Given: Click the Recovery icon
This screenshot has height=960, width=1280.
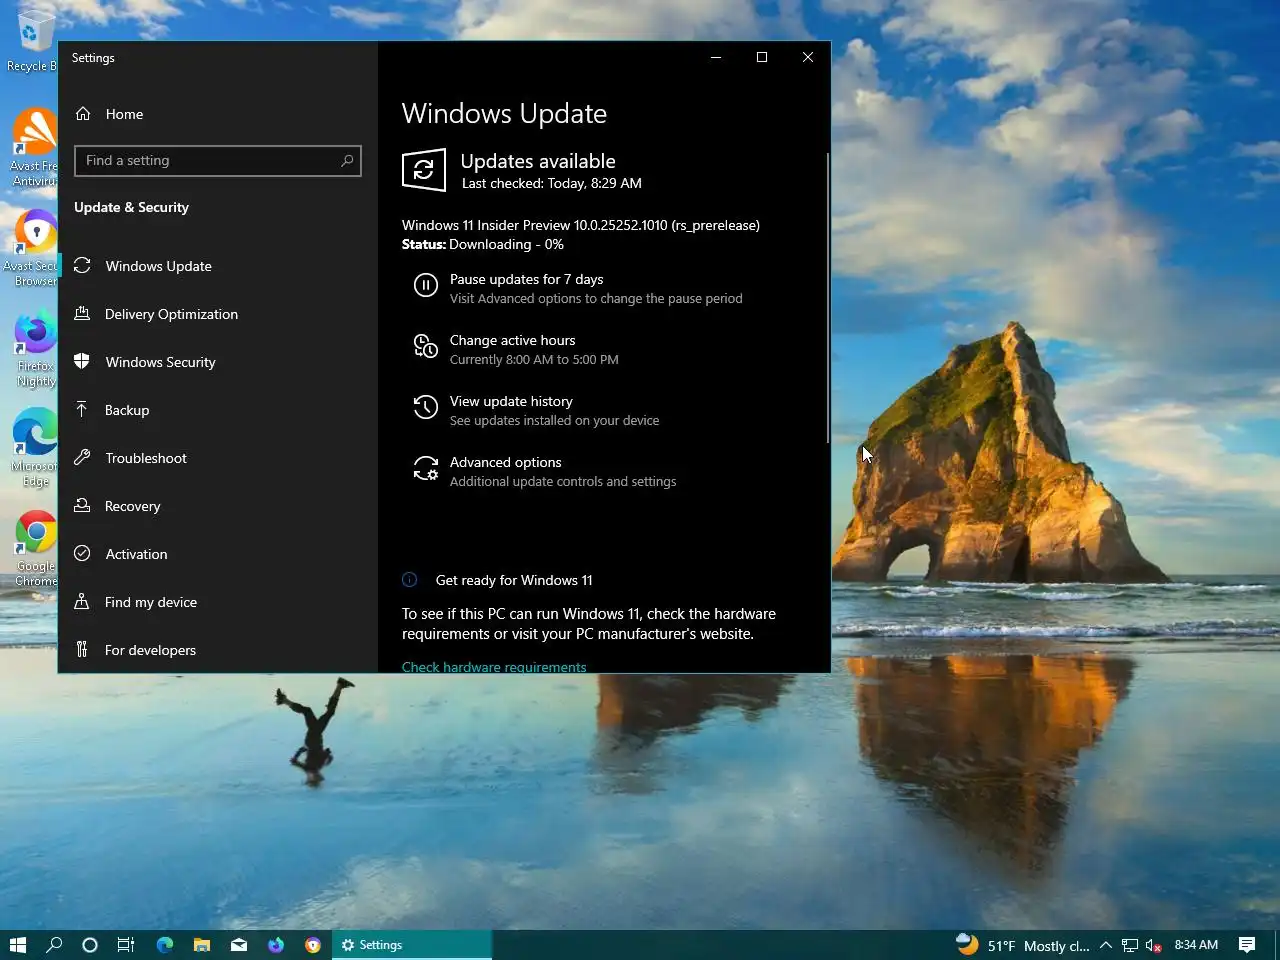Looking at the screenshot, I should point(82,506).
